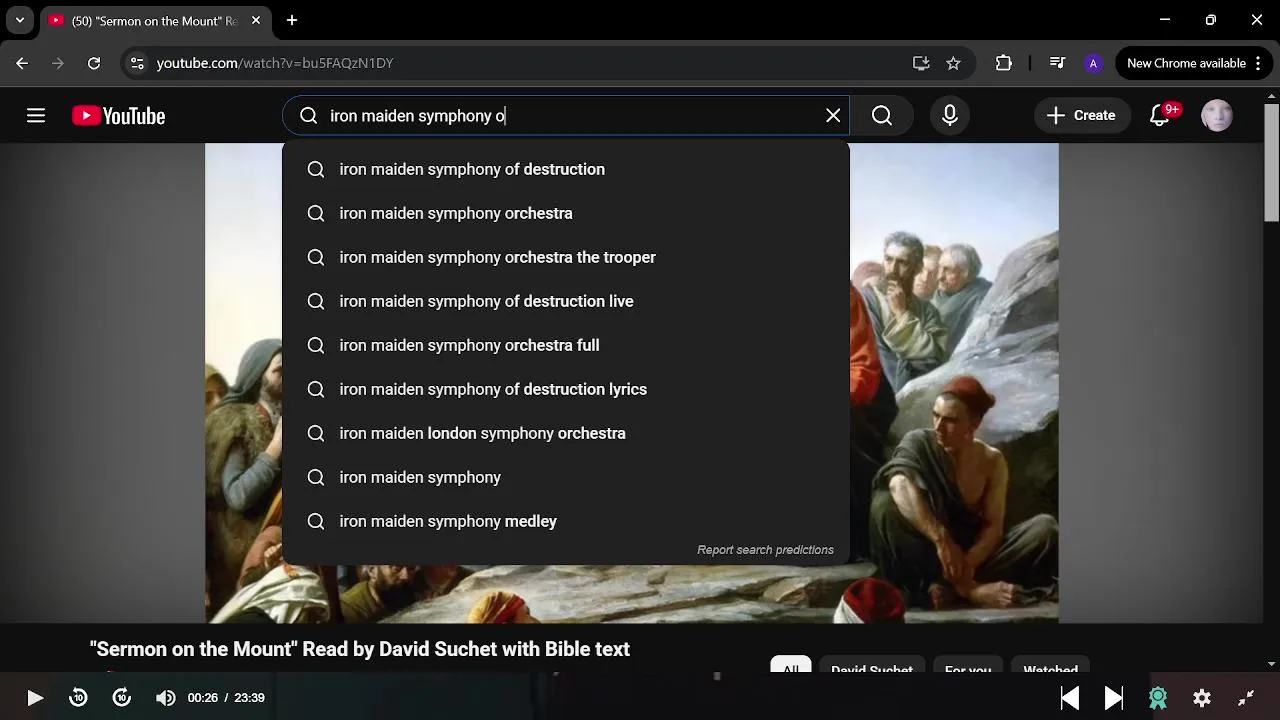Viewport: 1280px width, 720px height.
Task: Pick "iron maiden symphony medley" suggestion
Action: coord(448,521)
